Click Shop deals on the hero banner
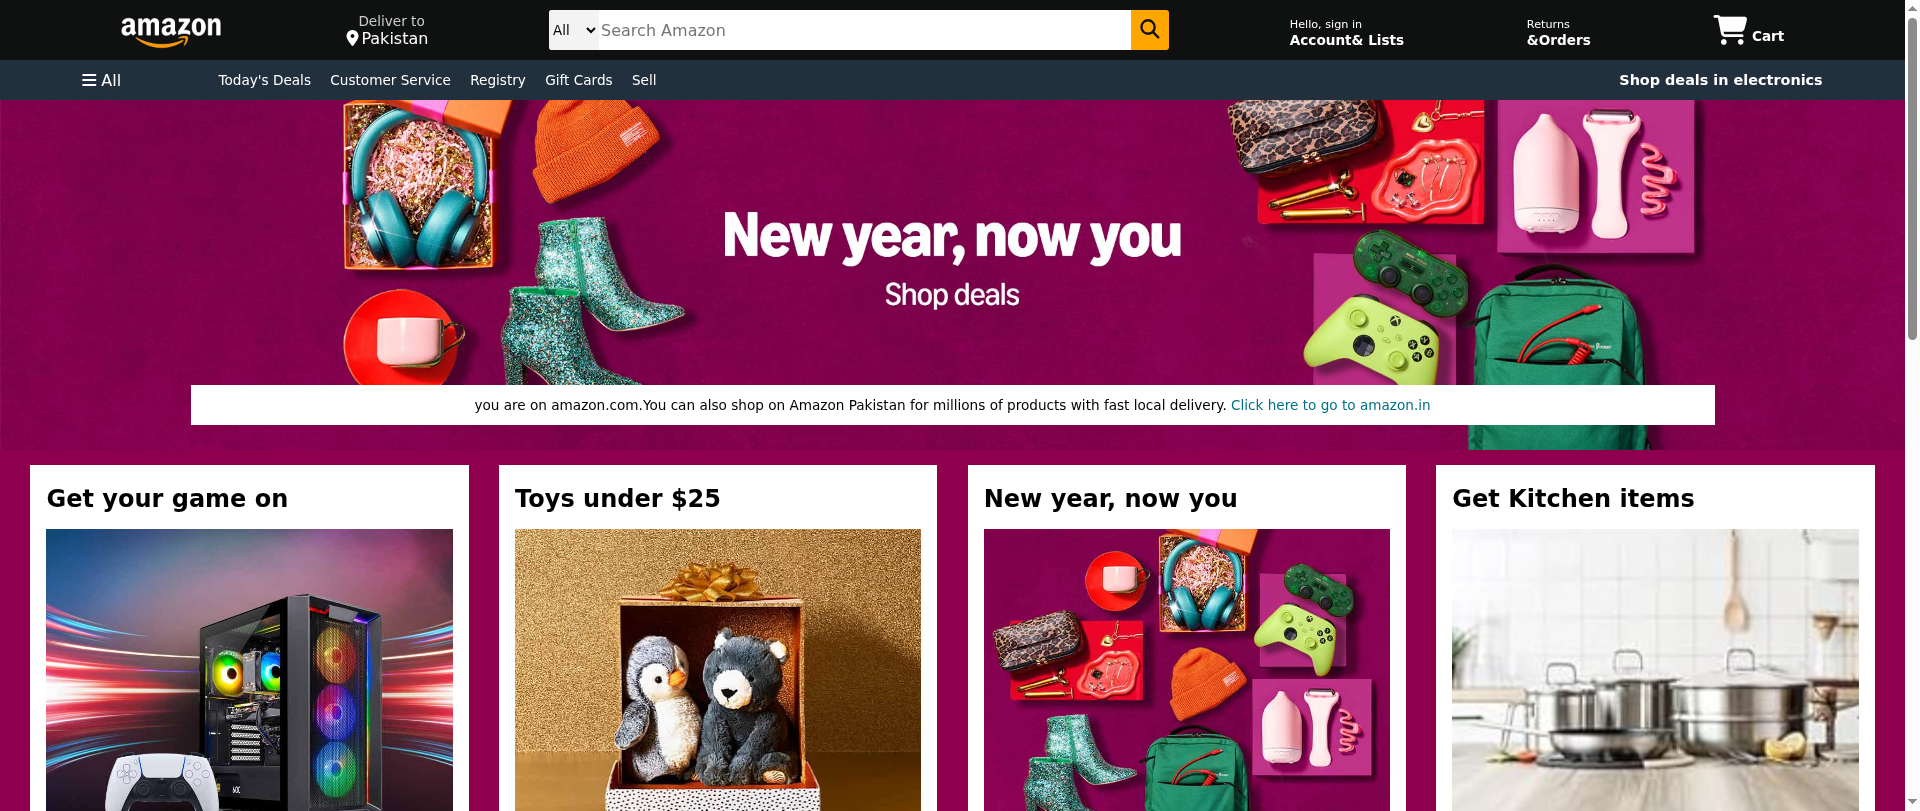This screenshot has width=1920, height=811. click(952, 295)
